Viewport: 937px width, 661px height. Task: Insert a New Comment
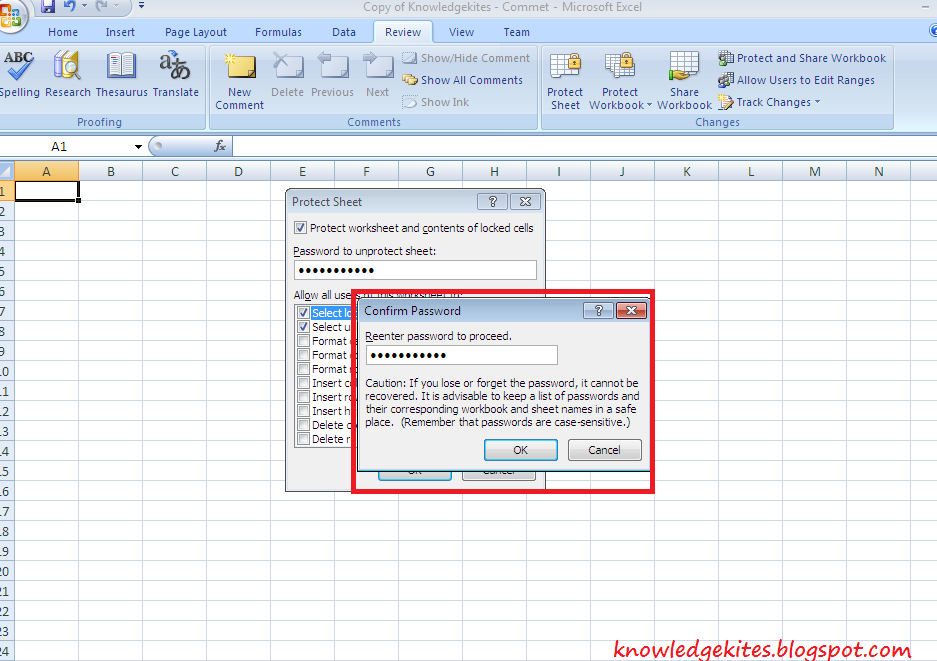pyautogui.click(x=239, y=78)
